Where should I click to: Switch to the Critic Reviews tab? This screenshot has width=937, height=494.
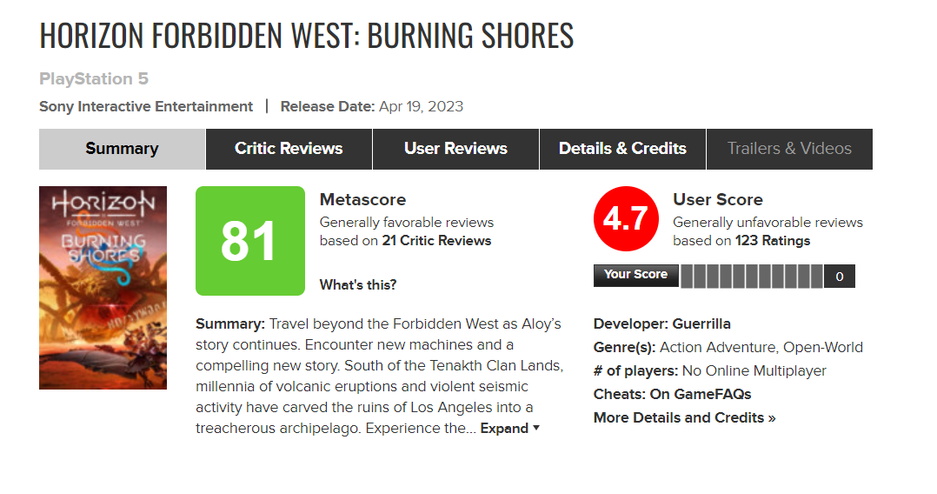(289, 149)
